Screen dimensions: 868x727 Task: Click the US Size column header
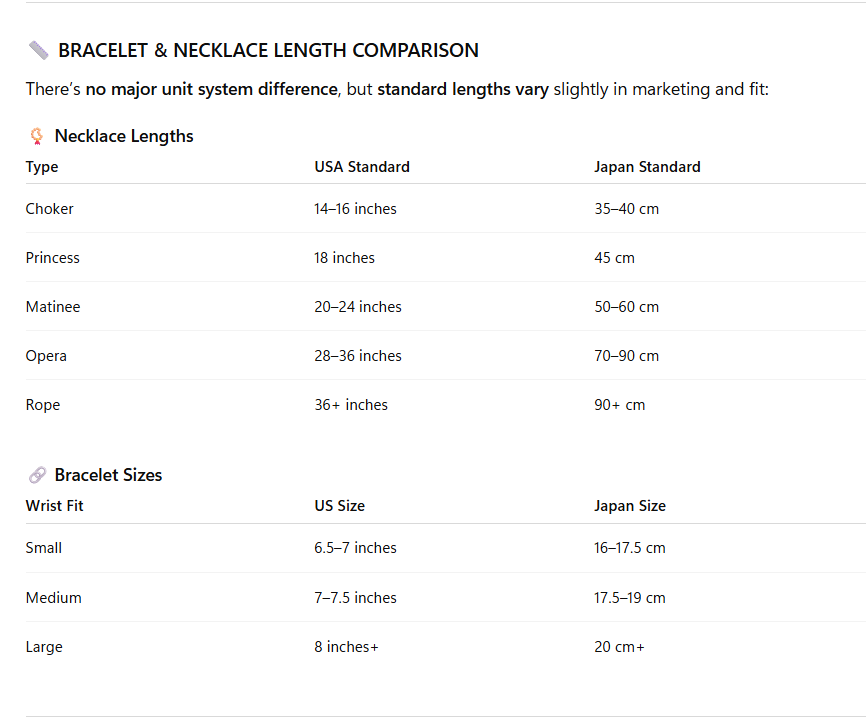pos(339,506)
